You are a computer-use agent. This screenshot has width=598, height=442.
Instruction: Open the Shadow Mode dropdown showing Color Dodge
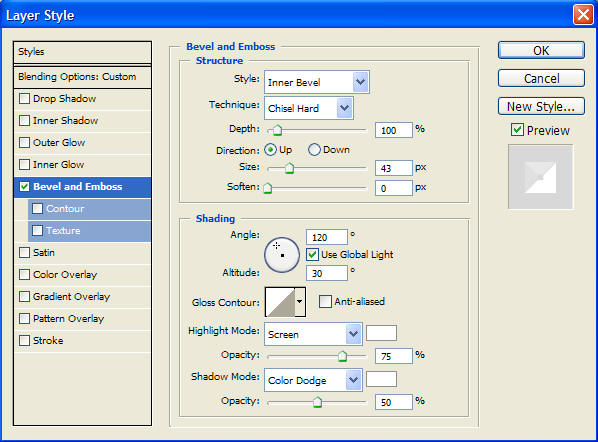coord(313,380)
